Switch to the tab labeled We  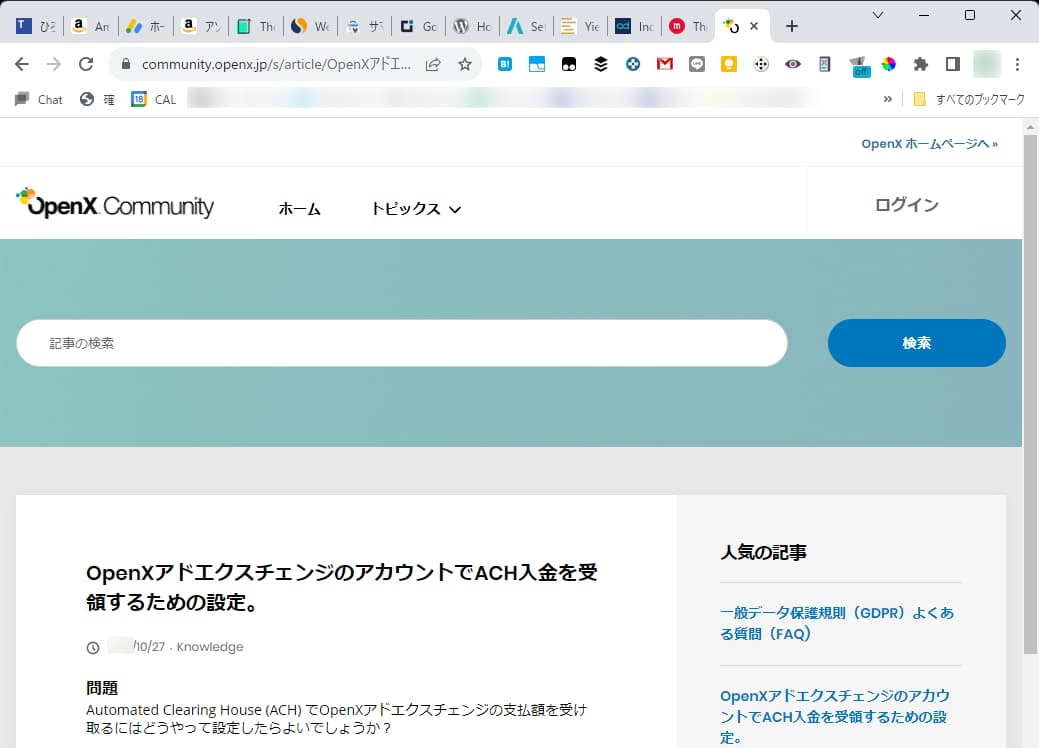[310, 27]
